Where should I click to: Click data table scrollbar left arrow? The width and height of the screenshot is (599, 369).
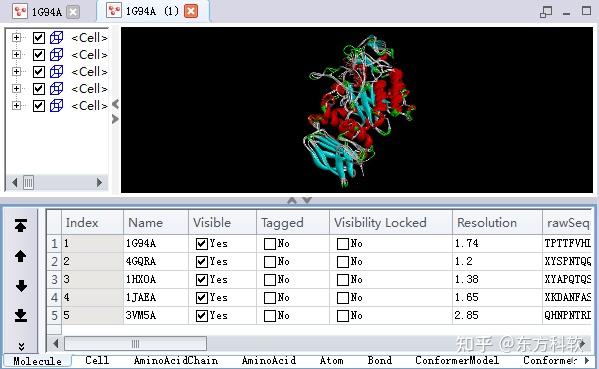(x=56, y=344)
